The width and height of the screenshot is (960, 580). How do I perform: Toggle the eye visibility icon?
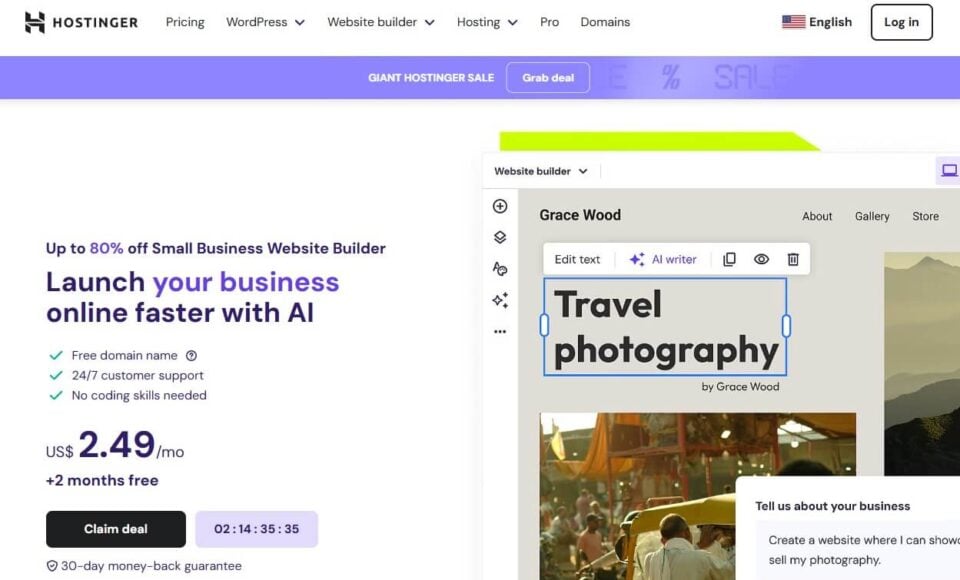[x=761, y=259]
